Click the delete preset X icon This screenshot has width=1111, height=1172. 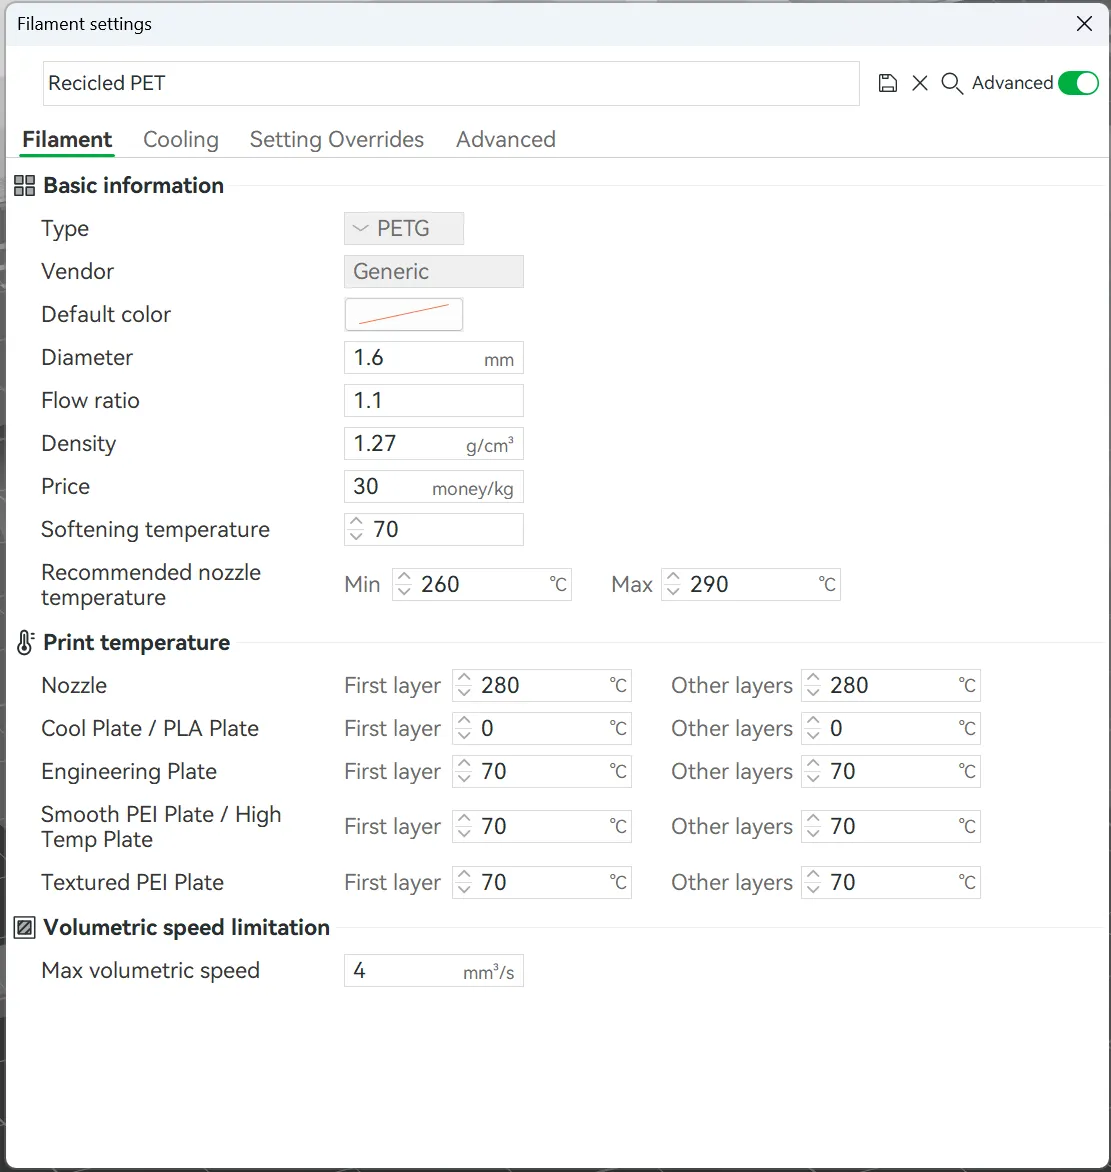click(920, 83)
